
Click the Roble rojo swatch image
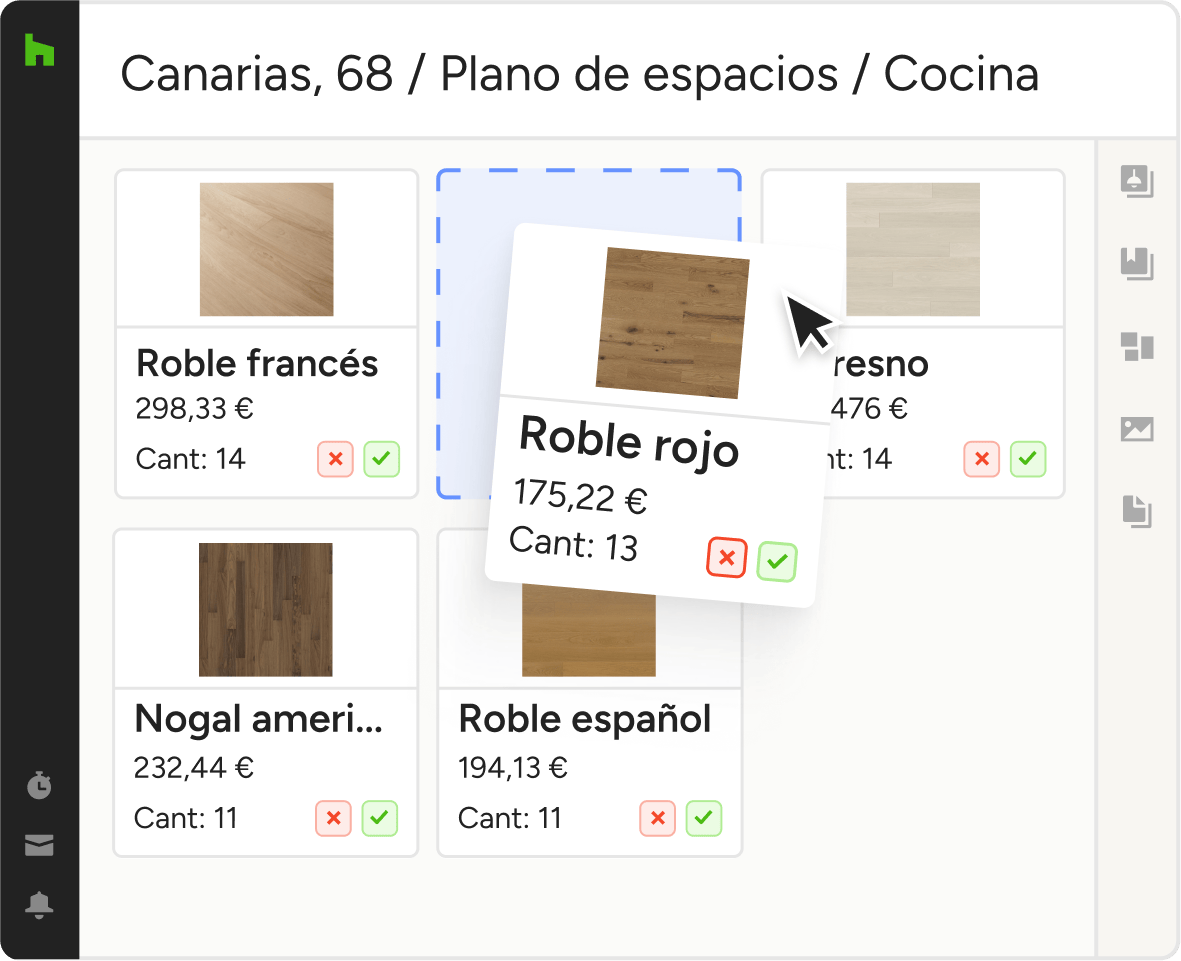(x=672, y=323)
